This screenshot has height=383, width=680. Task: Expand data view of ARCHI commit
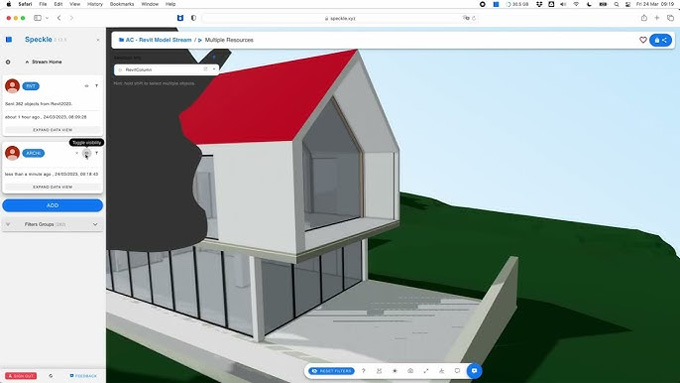52,187
